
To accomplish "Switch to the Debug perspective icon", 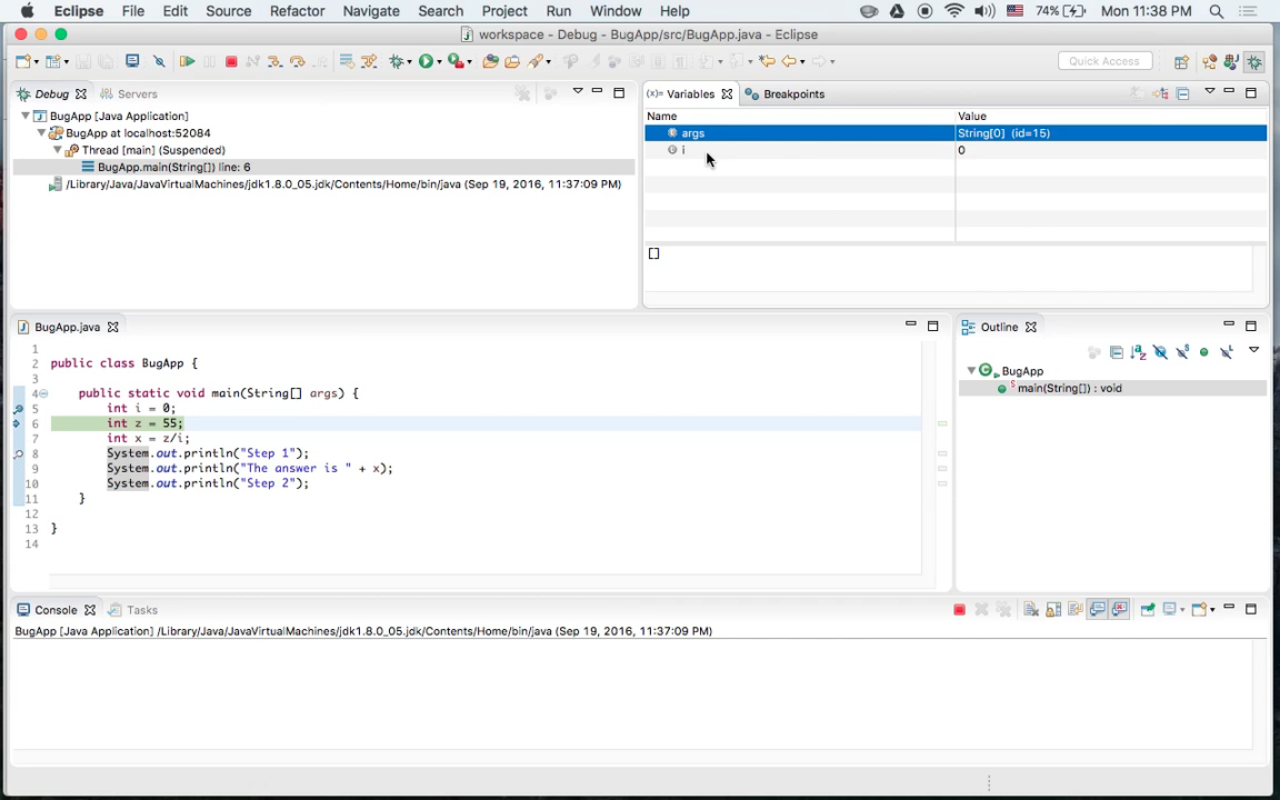I will [1254, 62].
